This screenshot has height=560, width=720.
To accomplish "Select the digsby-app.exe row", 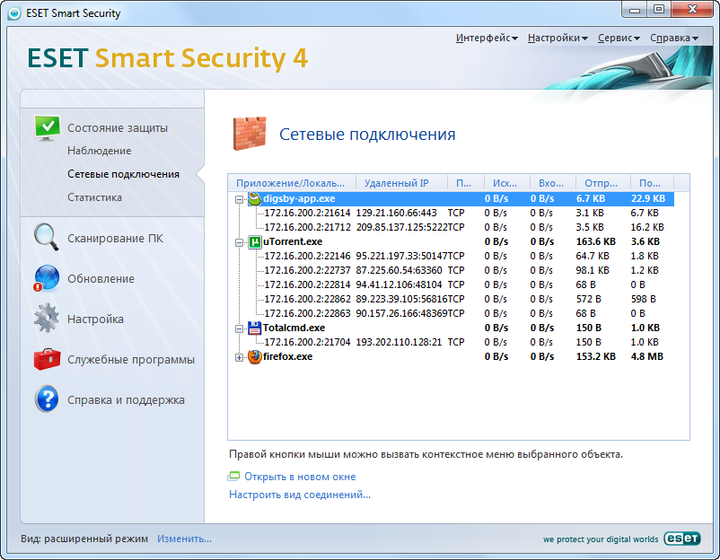I will pos(461,199).
